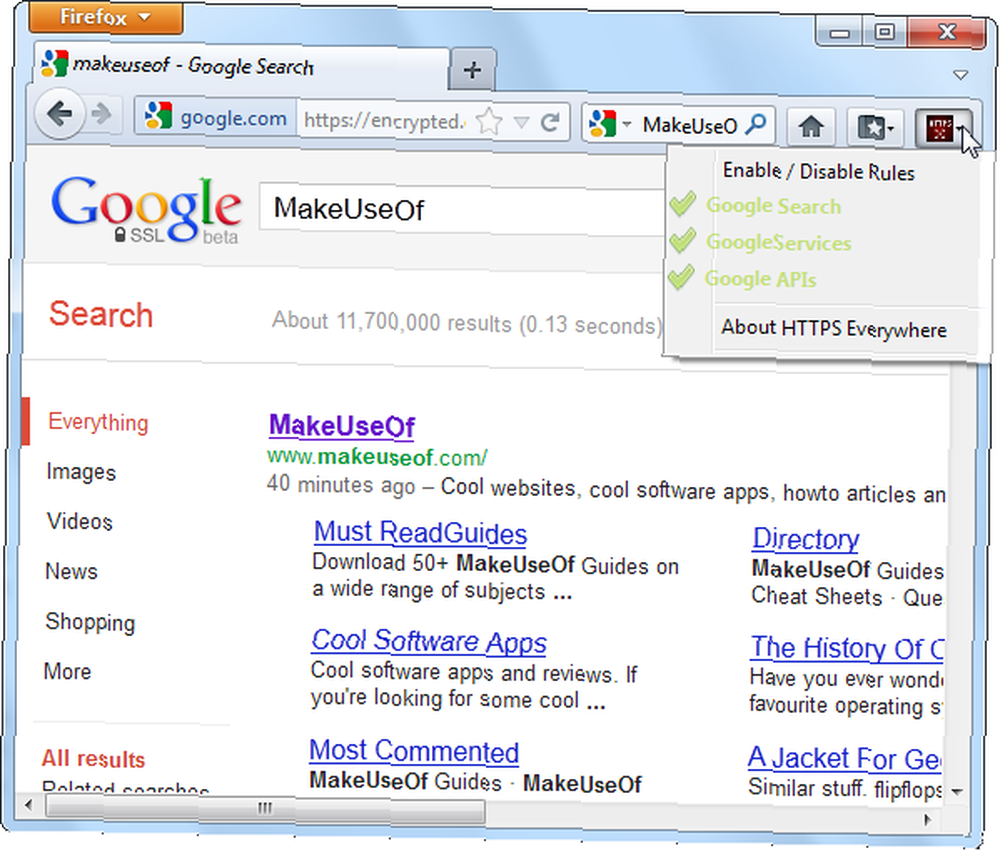Click the HTTPS Everywhere toolbar icon
Image resolution: width=1000 pixels, height=851 pixels.
click(x=938, y=128)
